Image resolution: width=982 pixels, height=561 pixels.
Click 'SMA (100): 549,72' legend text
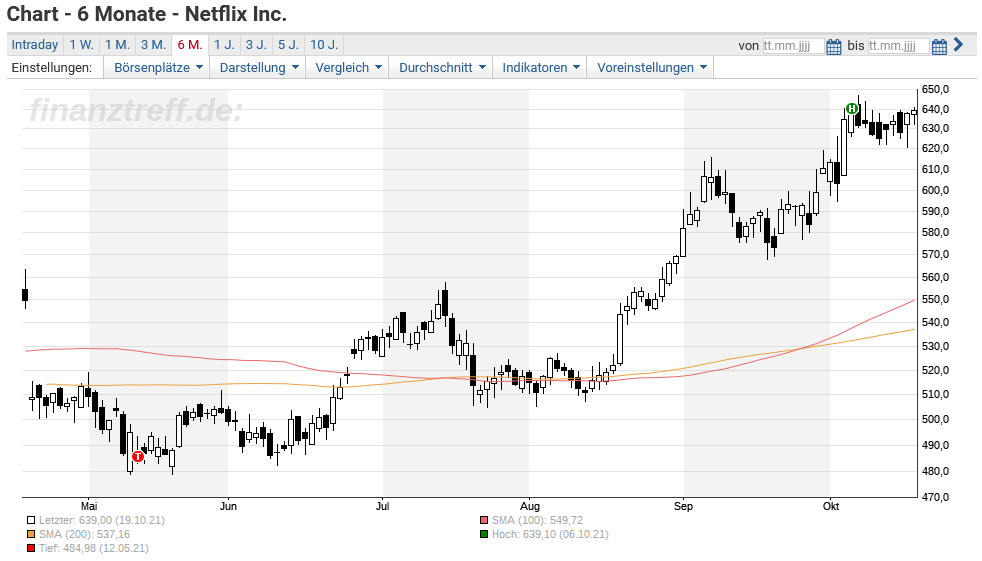pyautogui.click(x=537, y=520)
